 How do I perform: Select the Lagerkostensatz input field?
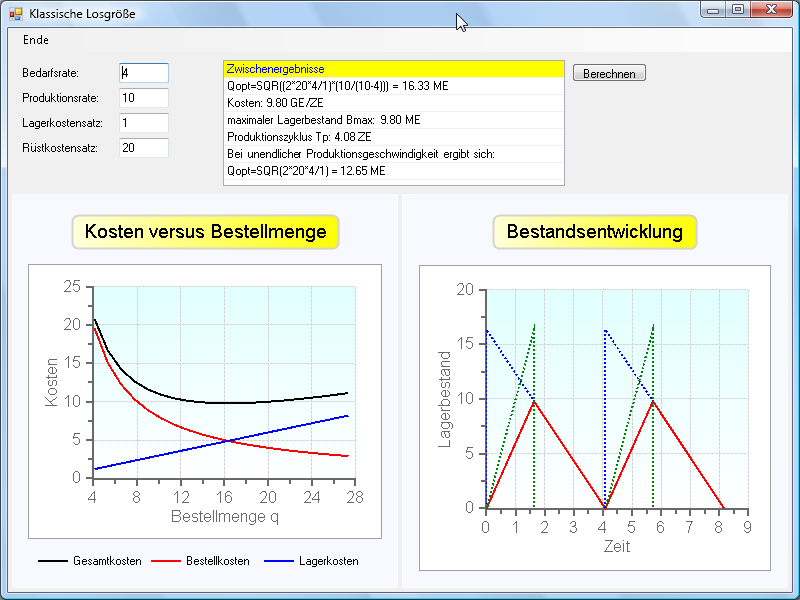(x=144, y=123)
